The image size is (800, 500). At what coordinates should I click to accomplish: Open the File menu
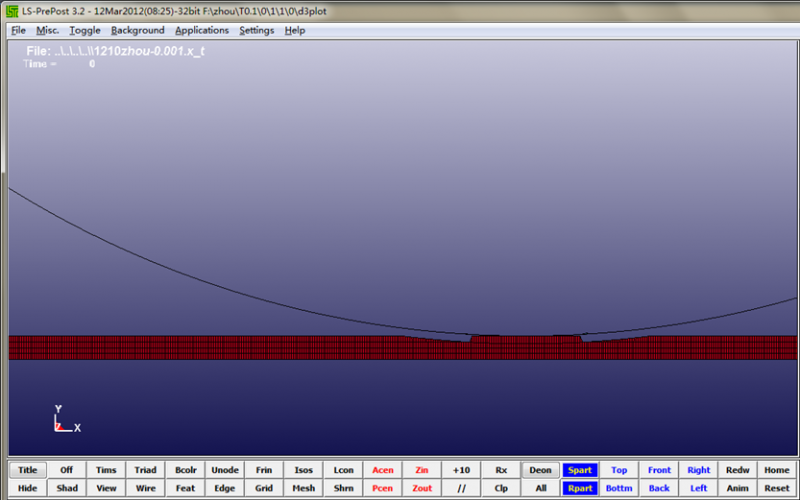tap(18, 31)
